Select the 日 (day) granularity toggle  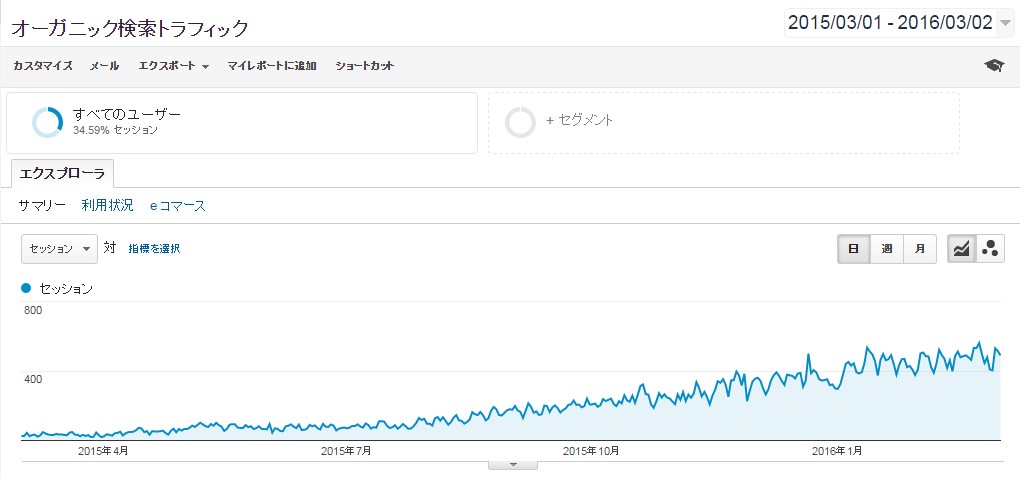(x=853, y=249)
